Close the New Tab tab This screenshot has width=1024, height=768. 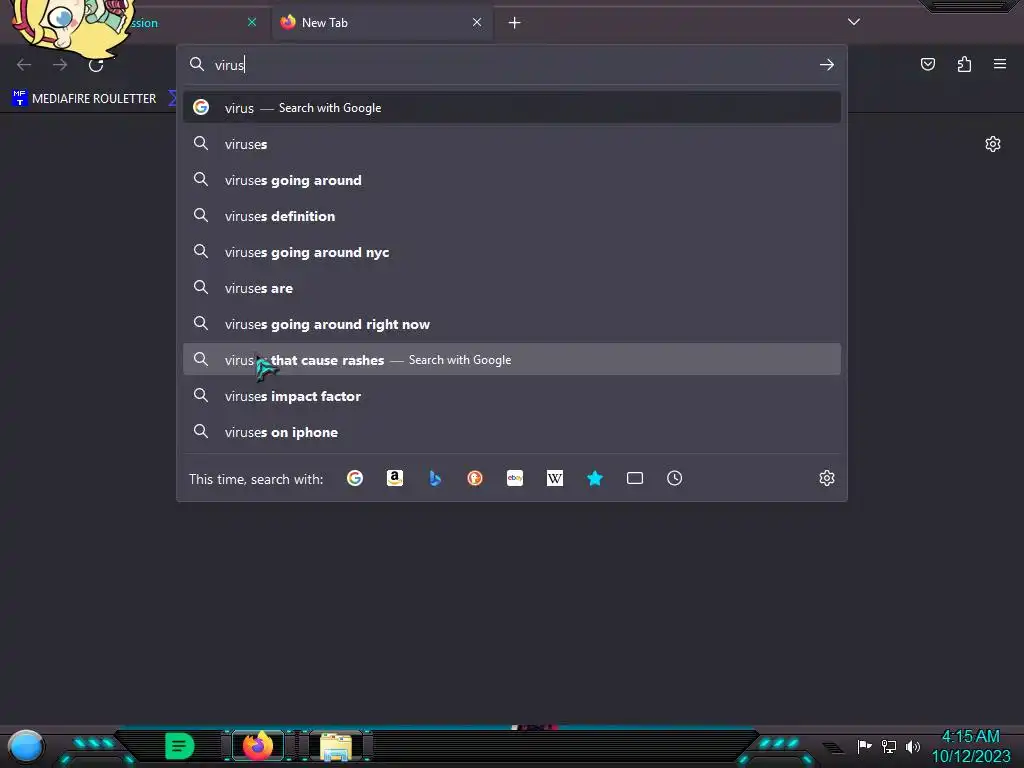coord(477,22)
